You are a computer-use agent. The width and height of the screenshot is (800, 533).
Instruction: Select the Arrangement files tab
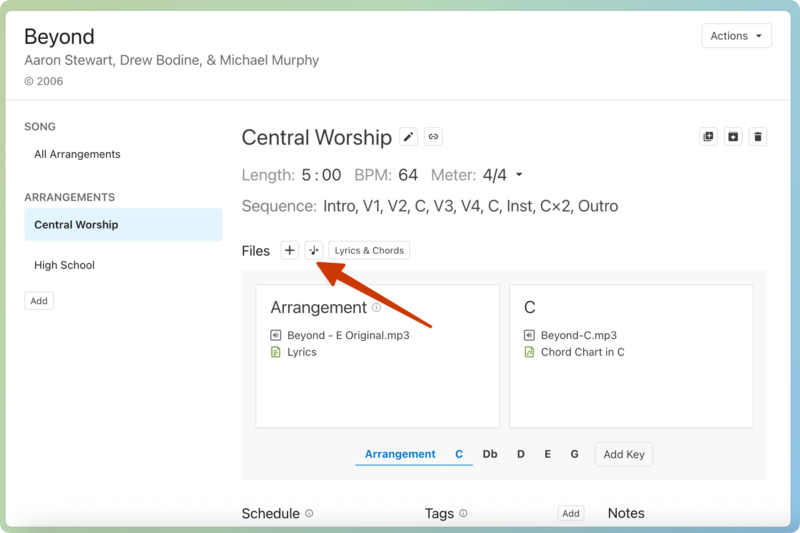click(400, 454)
